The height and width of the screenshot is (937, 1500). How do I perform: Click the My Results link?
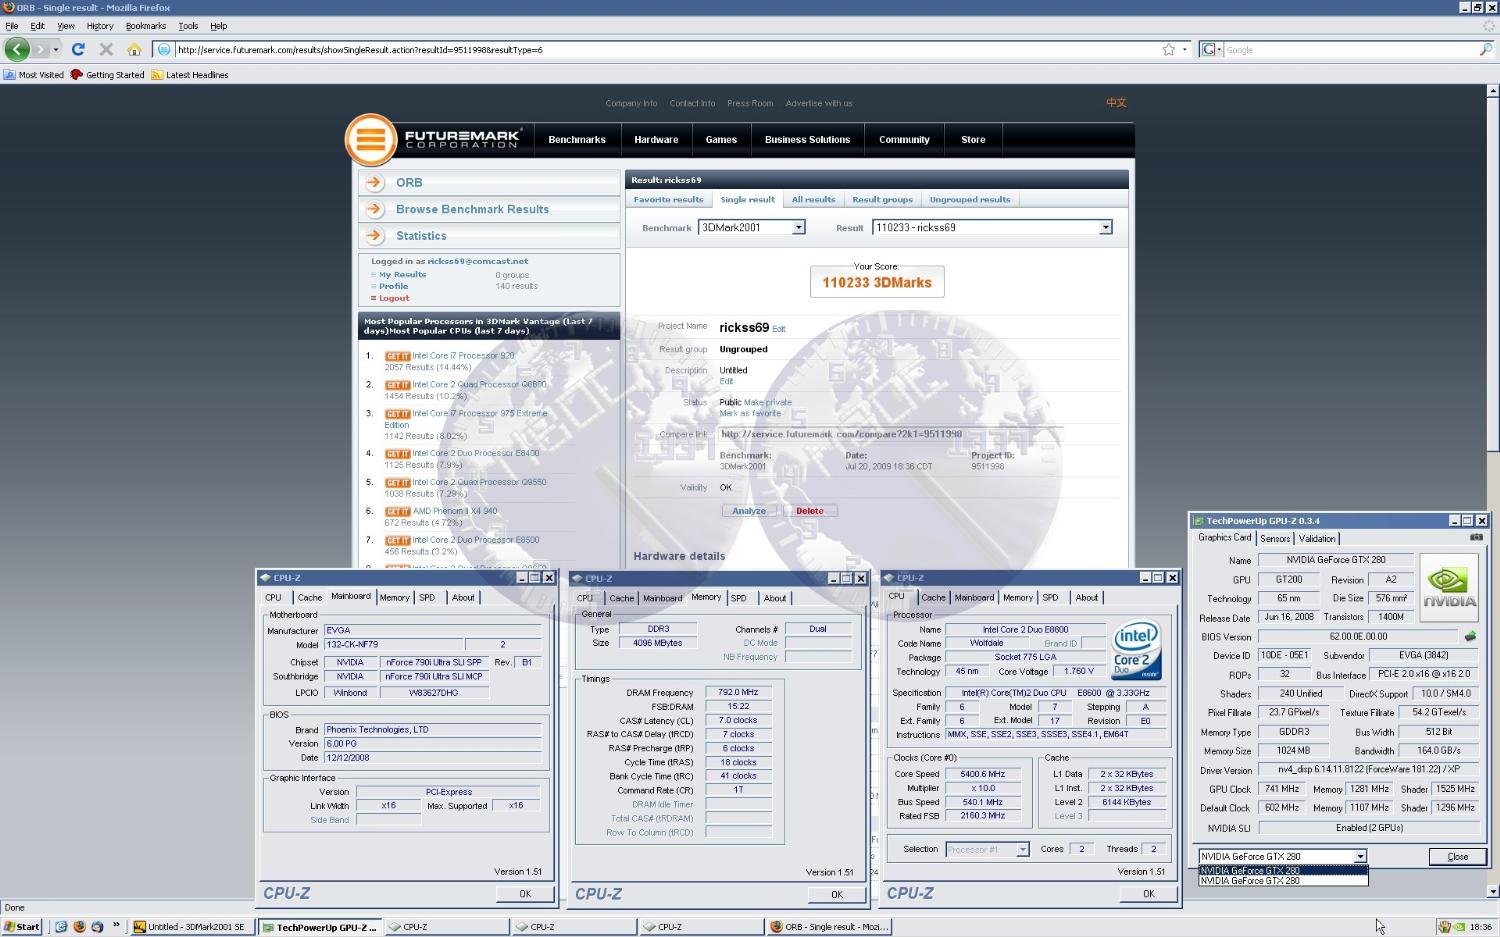point(402,274)
